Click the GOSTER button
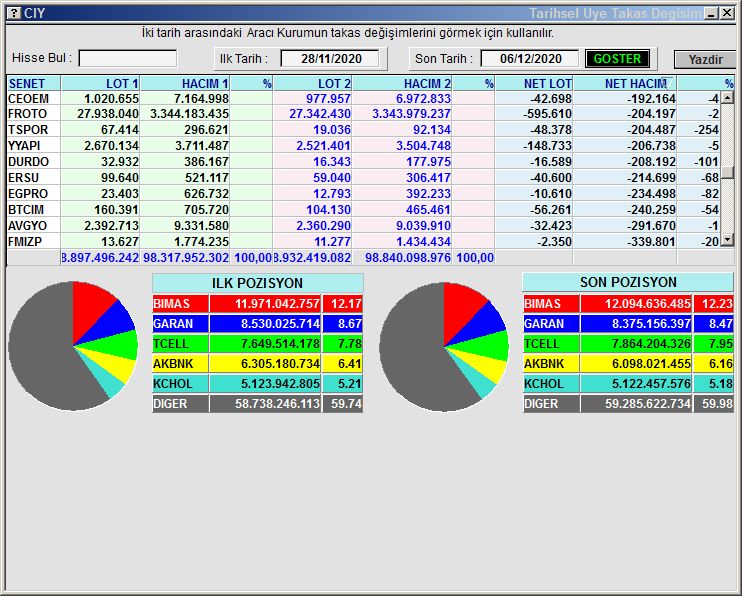Screen dimensions: 742x596 point(617,59)
